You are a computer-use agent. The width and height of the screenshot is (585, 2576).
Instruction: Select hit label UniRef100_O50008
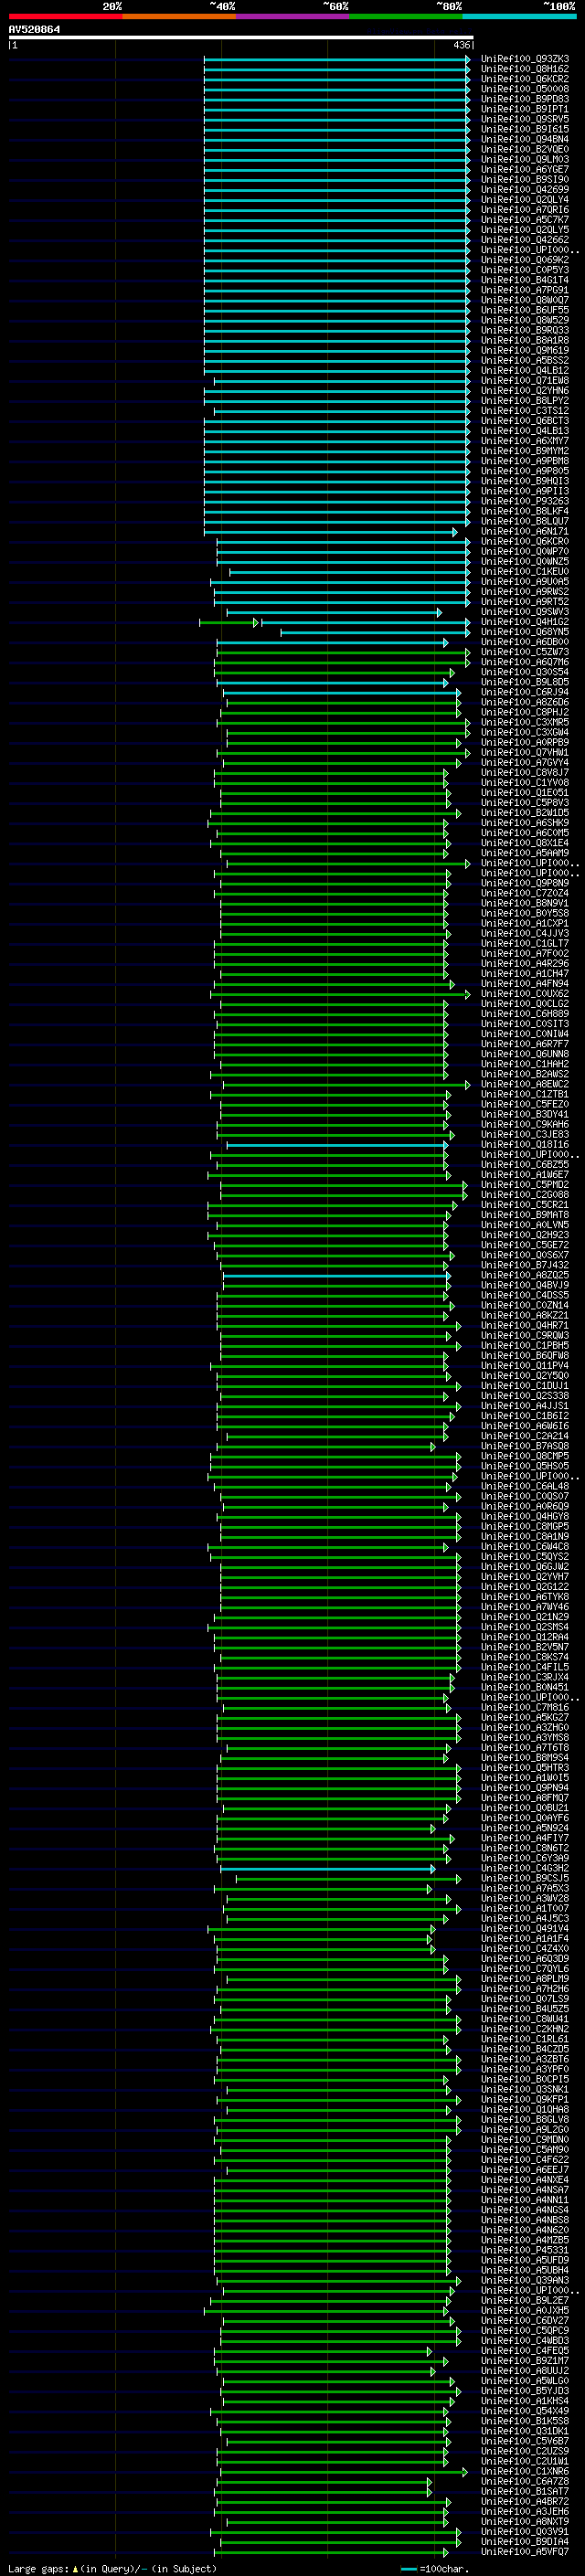click(x=525, y=89)
